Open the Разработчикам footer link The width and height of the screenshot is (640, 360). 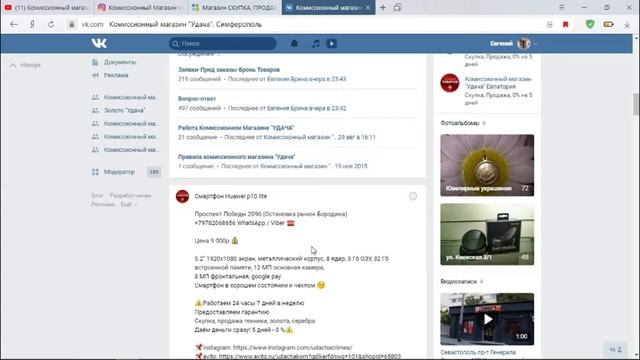tap(130, 196)
